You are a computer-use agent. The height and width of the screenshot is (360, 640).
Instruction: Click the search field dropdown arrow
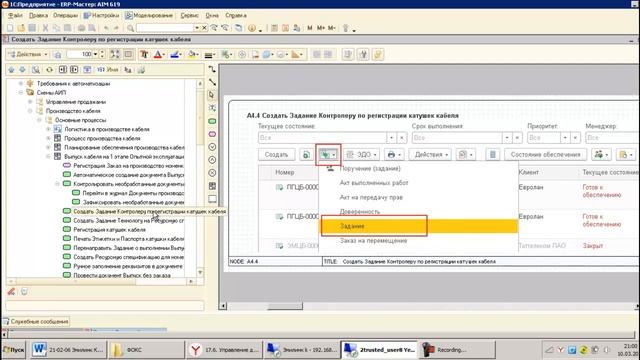tap(197, 28)
